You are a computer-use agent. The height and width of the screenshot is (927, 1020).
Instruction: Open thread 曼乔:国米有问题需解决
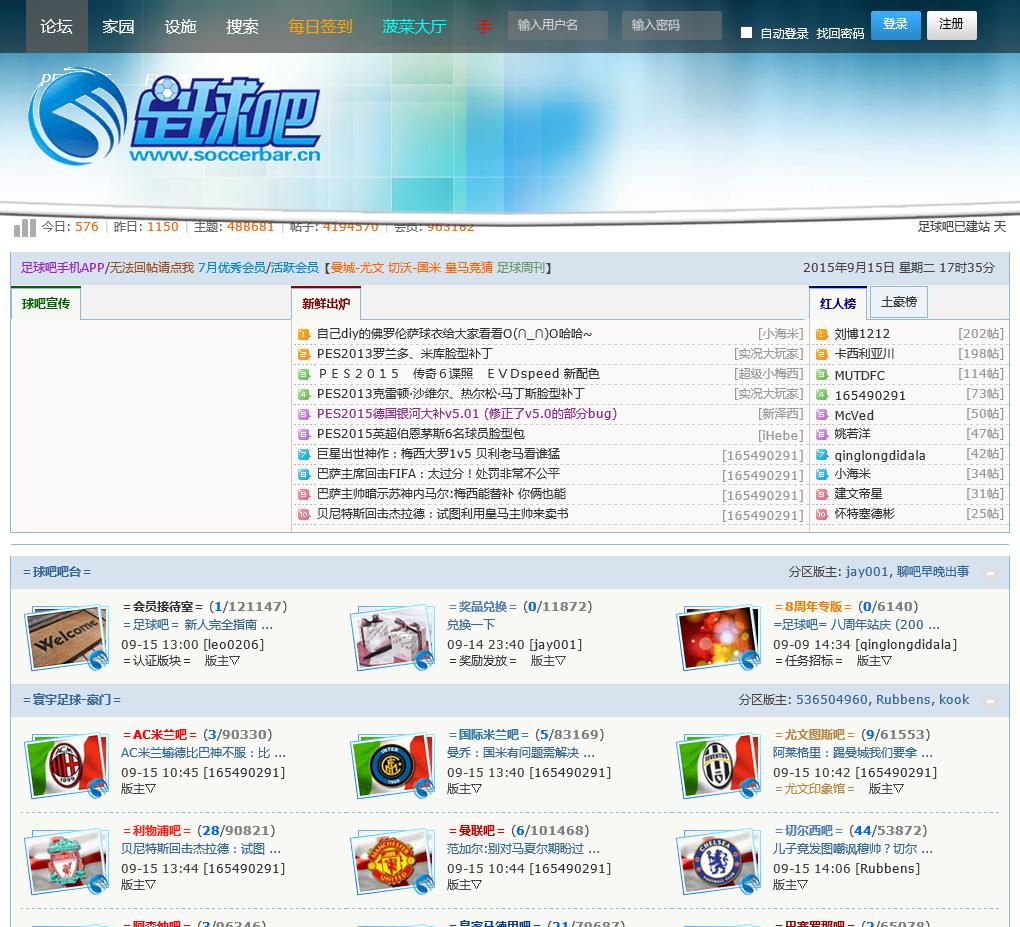click(520, 753)
